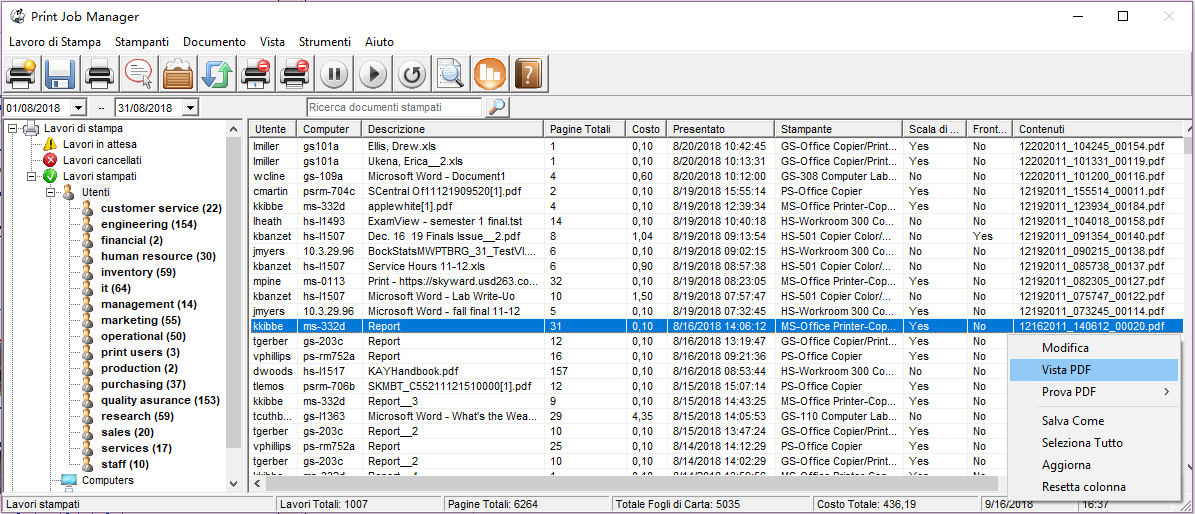Open the Strumenti menu
This screenshot has height=514, width=1195.
325,42
